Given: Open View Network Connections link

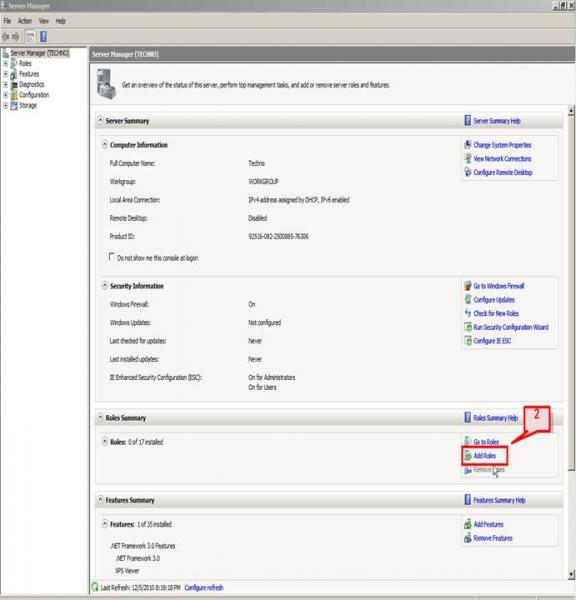Looking at the screenshot, I should [502, 159].
